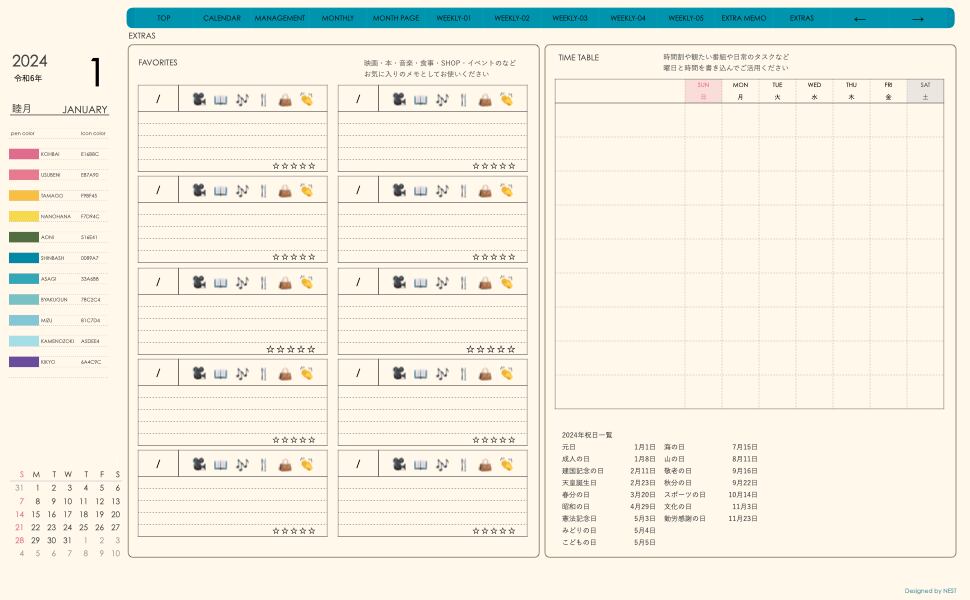Tap the movie camera icon in the first favorites card

[199, 99]
